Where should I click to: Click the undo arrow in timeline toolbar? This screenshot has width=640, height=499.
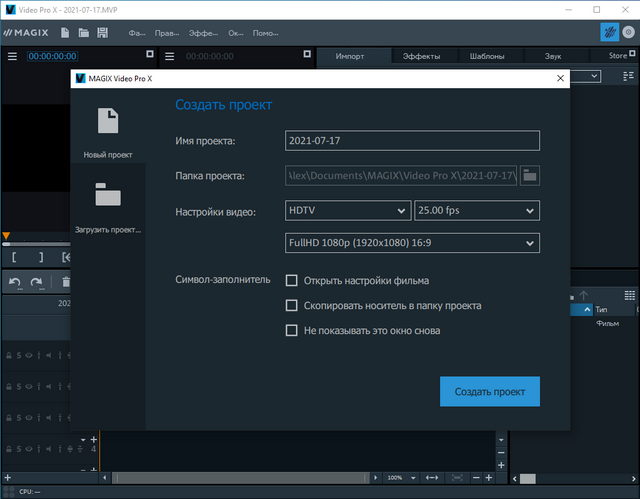pos(15,283)
